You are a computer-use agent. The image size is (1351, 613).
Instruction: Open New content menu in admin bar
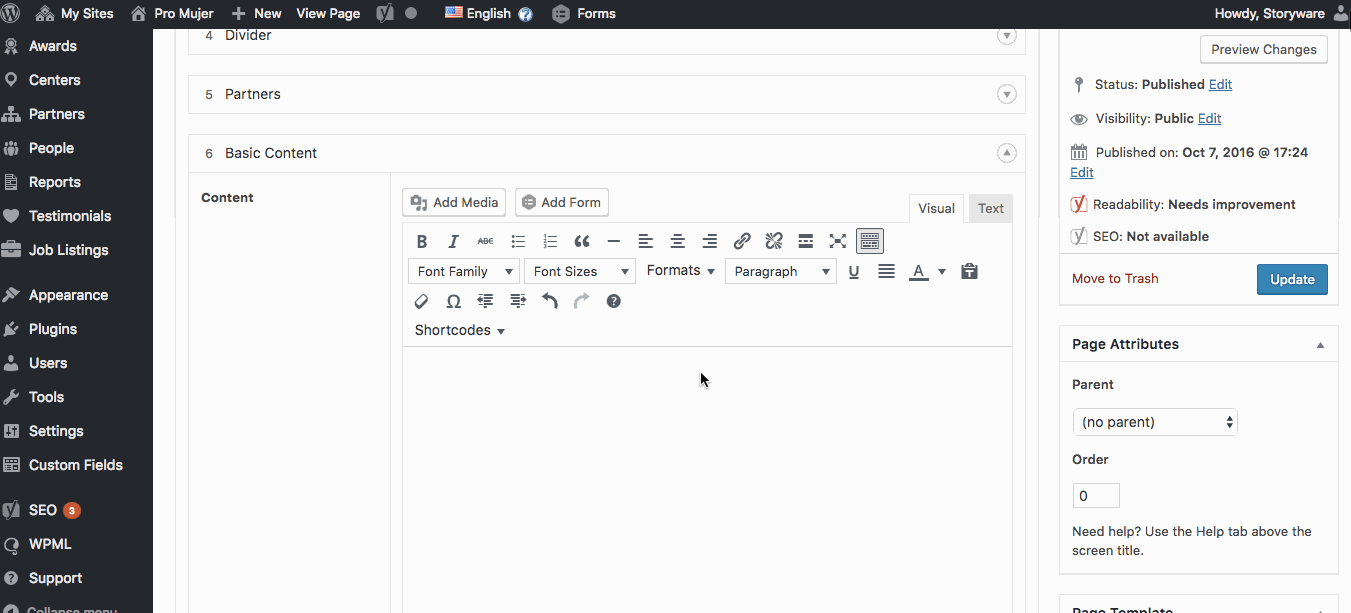tap(256, 14)
